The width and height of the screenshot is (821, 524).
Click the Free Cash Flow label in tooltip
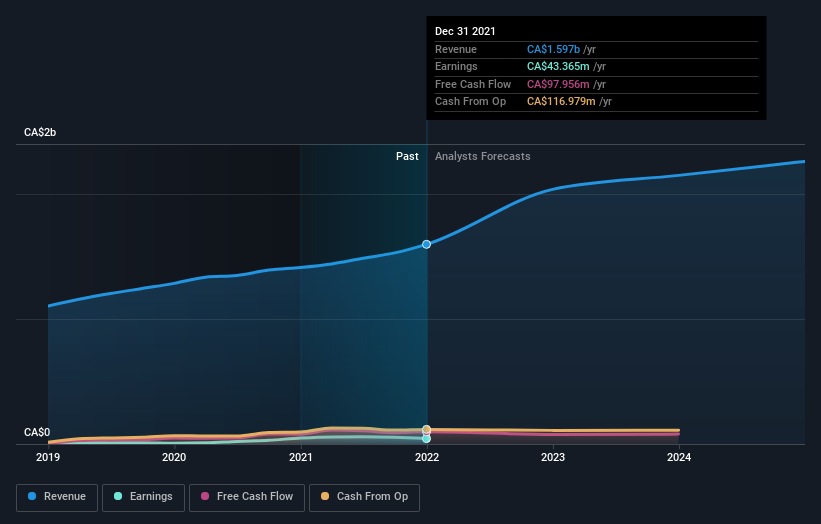tap(473, 84)
